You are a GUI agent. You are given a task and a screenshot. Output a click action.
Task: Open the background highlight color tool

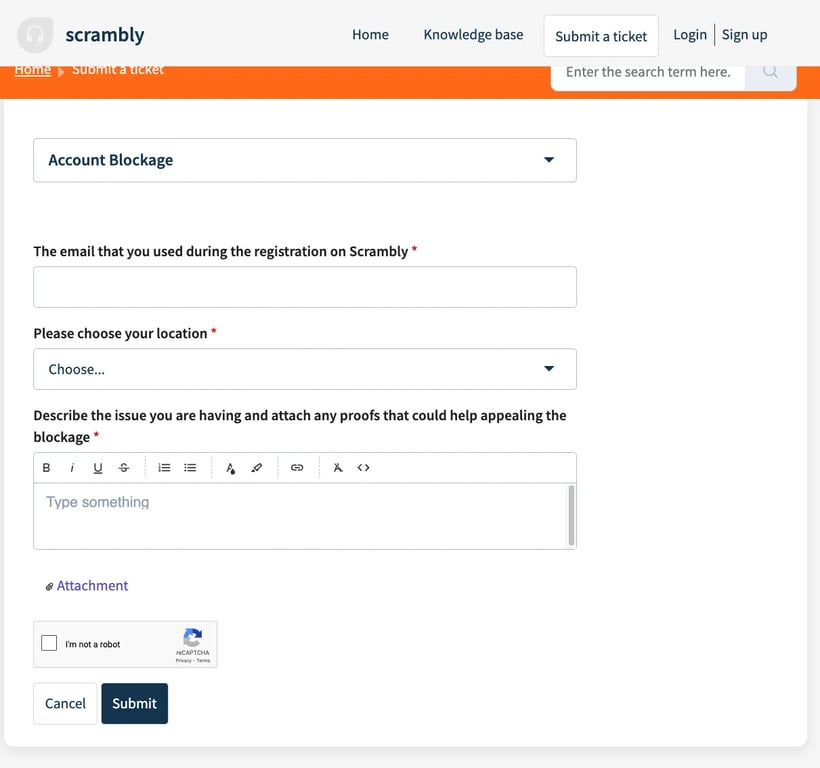point(257,468)
